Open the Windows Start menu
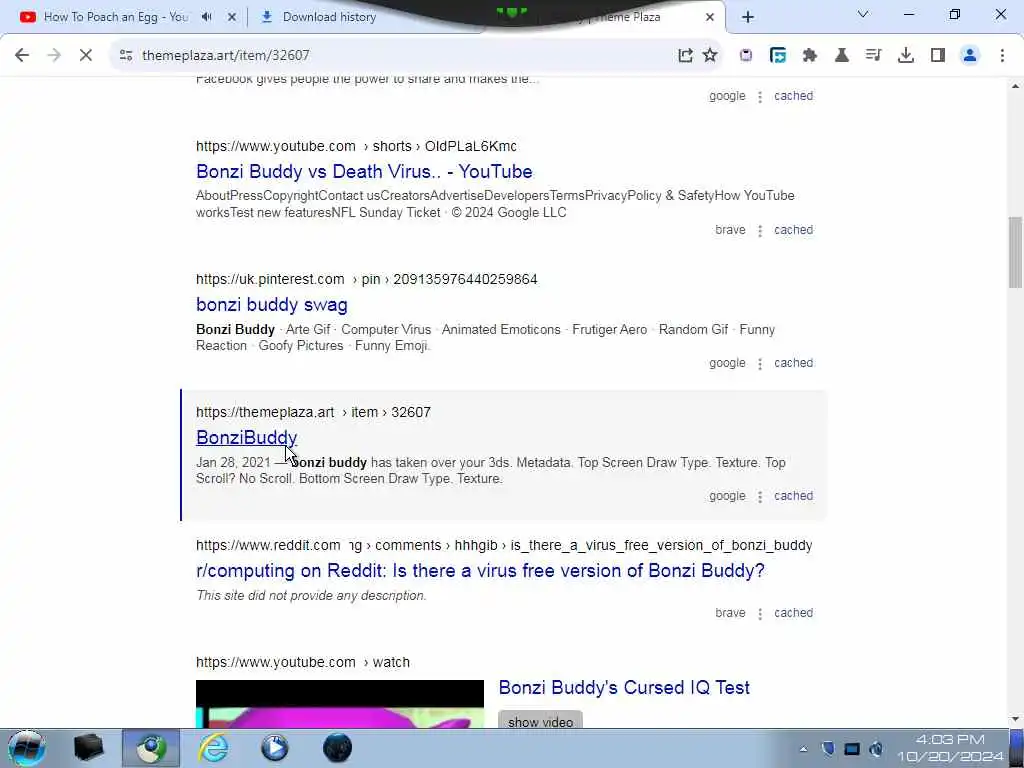Viewport: 1024px width, 768px height. pyautogui.click(x=26, y=748)
